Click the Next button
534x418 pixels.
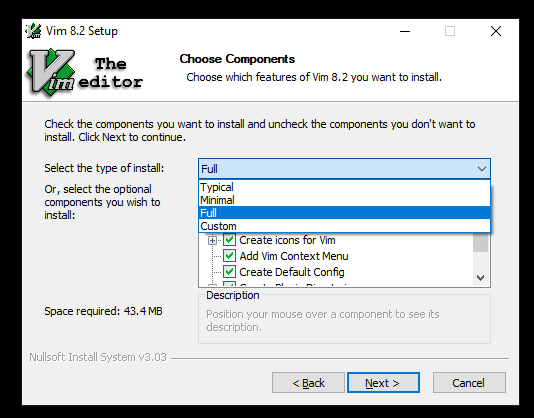(383, 383)
